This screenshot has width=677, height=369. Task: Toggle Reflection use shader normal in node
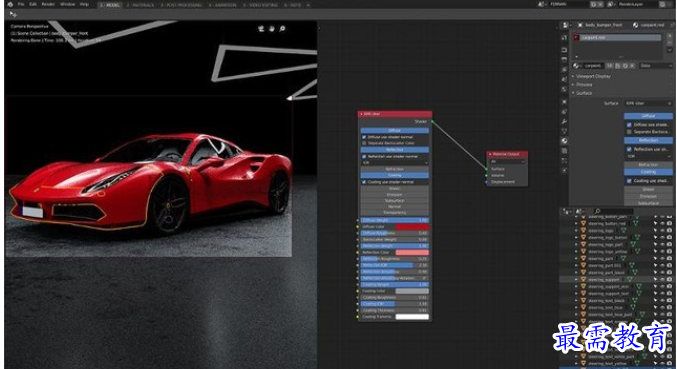[364, 156]
